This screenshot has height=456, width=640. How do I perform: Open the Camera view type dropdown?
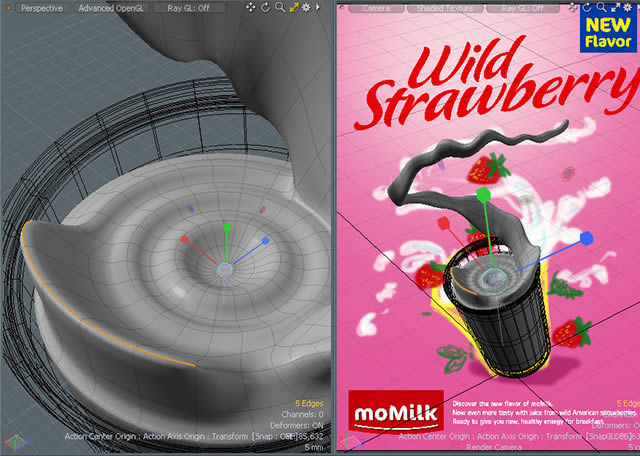(x=376, y=8)
